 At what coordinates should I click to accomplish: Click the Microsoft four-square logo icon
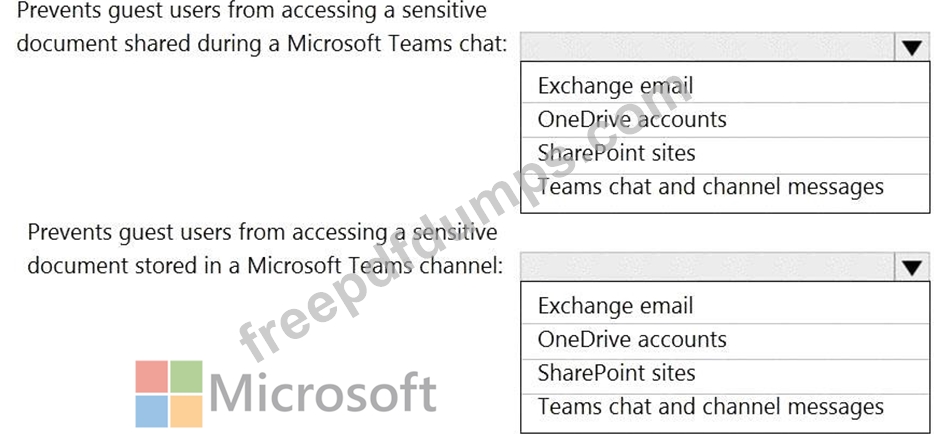[x=169, y=394]
